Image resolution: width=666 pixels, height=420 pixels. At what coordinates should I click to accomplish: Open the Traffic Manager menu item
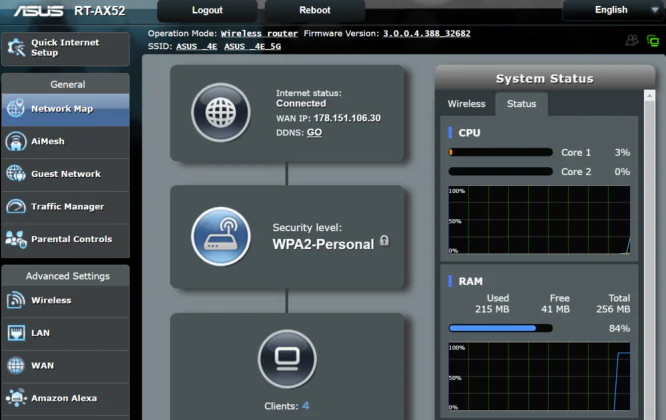click(x=65, y=207)
